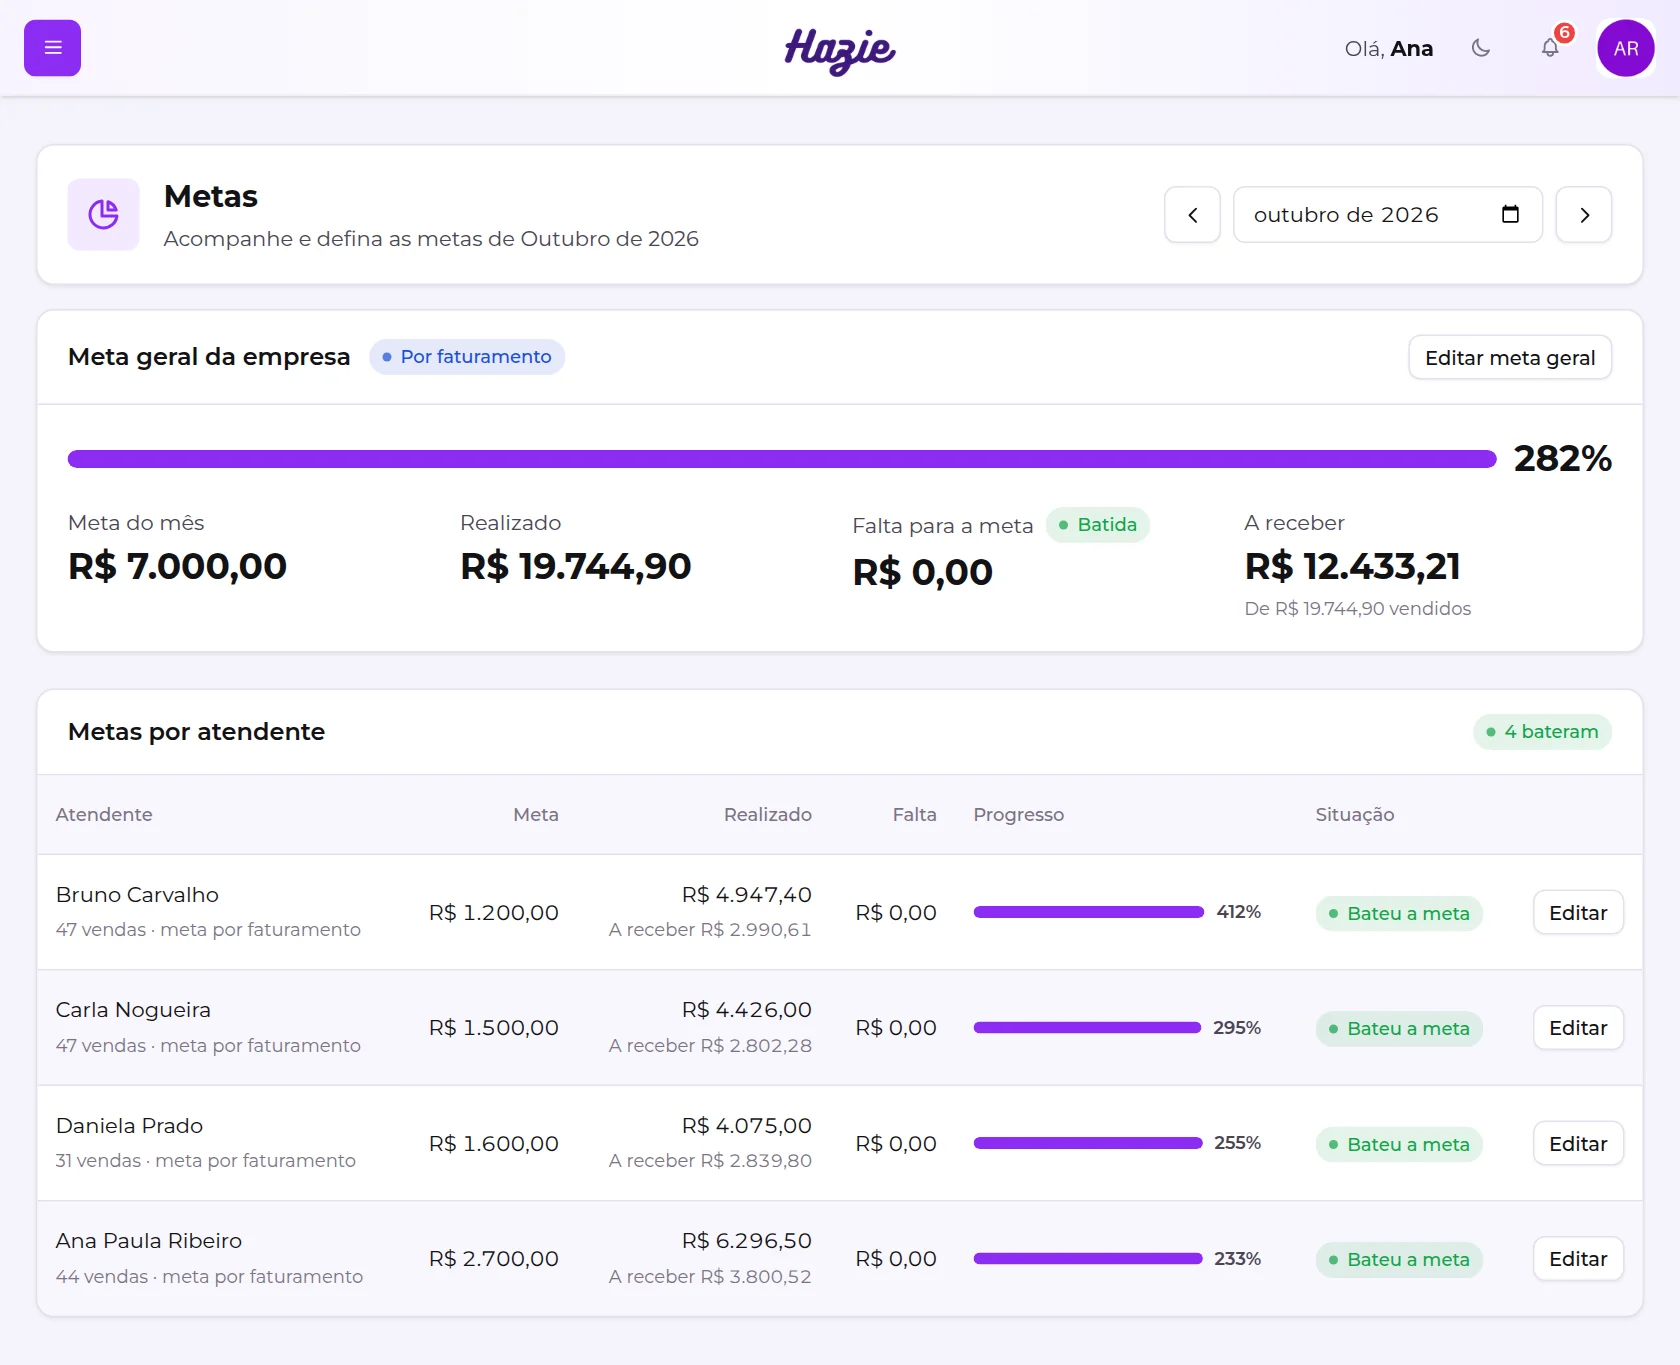Open notifications bell
The image size is (1680, 1365).
pyautogui.click(x=1550, y=48)
